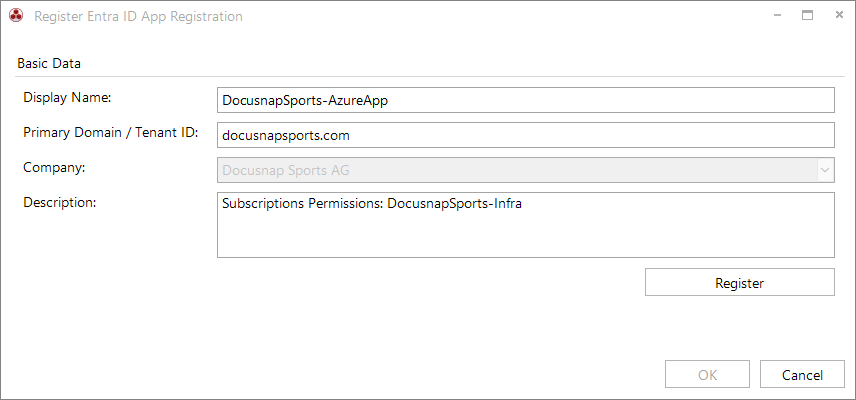Click the Company label

coord(55,168)
